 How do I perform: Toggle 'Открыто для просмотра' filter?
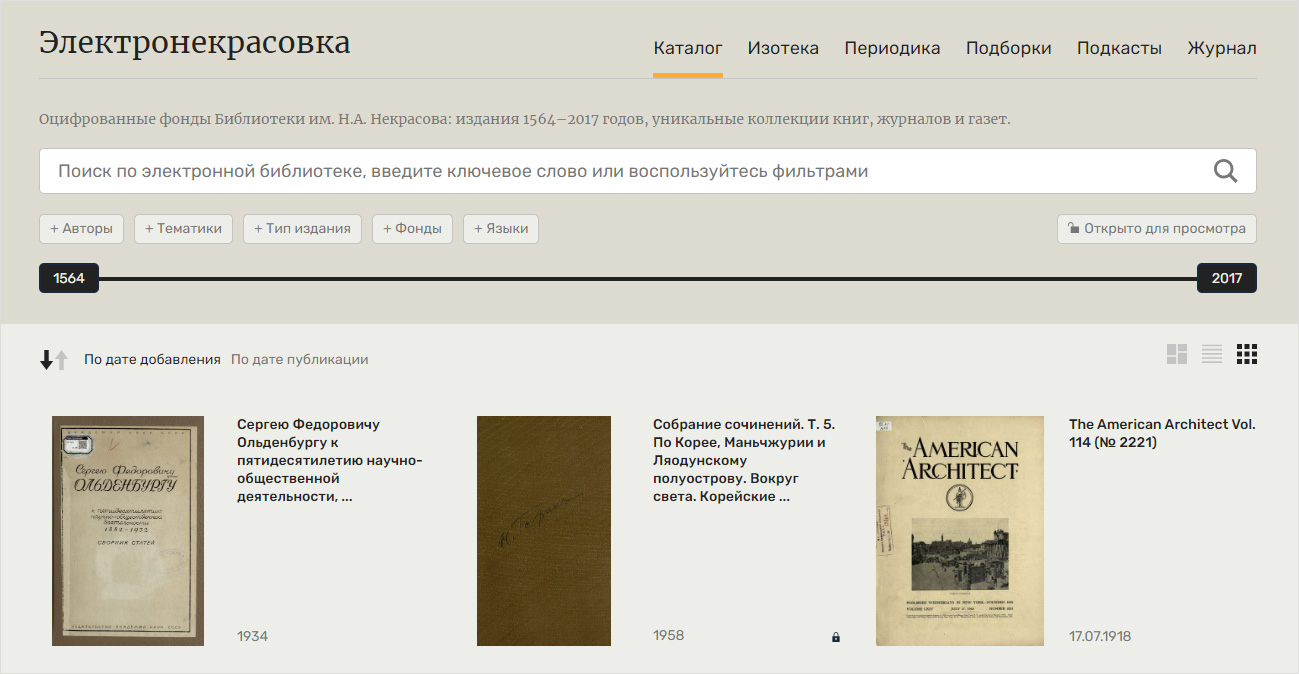[1157, 229]
